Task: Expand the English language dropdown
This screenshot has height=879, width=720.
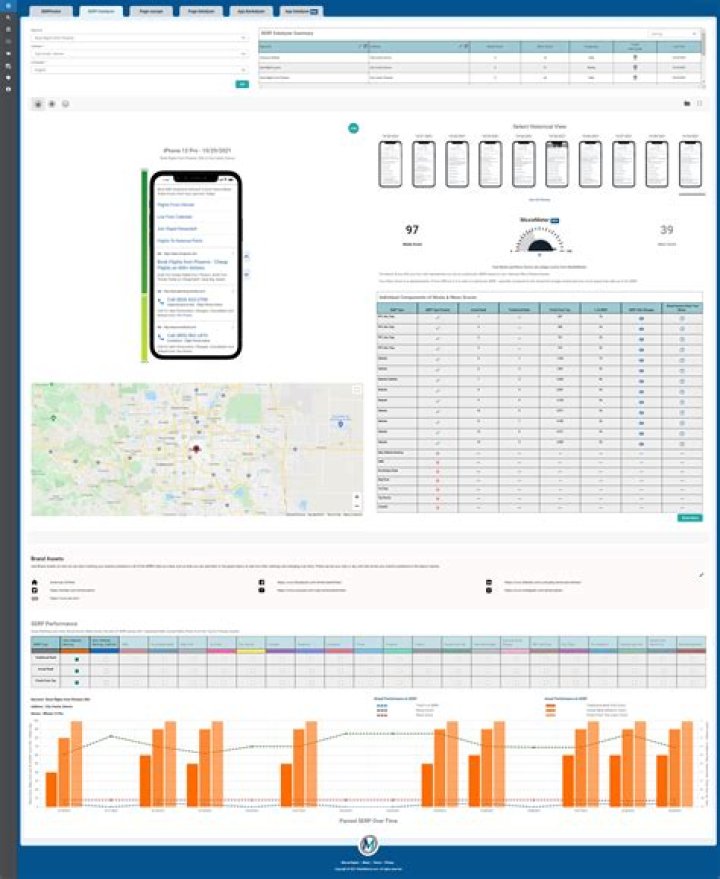Action: pos(138,70)
